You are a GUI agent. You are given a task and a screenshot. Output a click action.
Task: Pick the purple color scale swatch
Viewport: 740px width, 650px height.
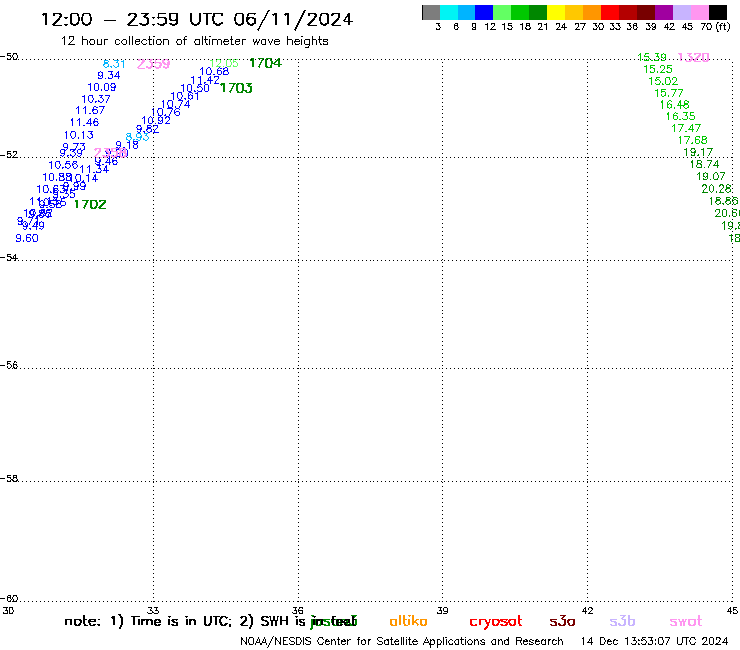664,13
